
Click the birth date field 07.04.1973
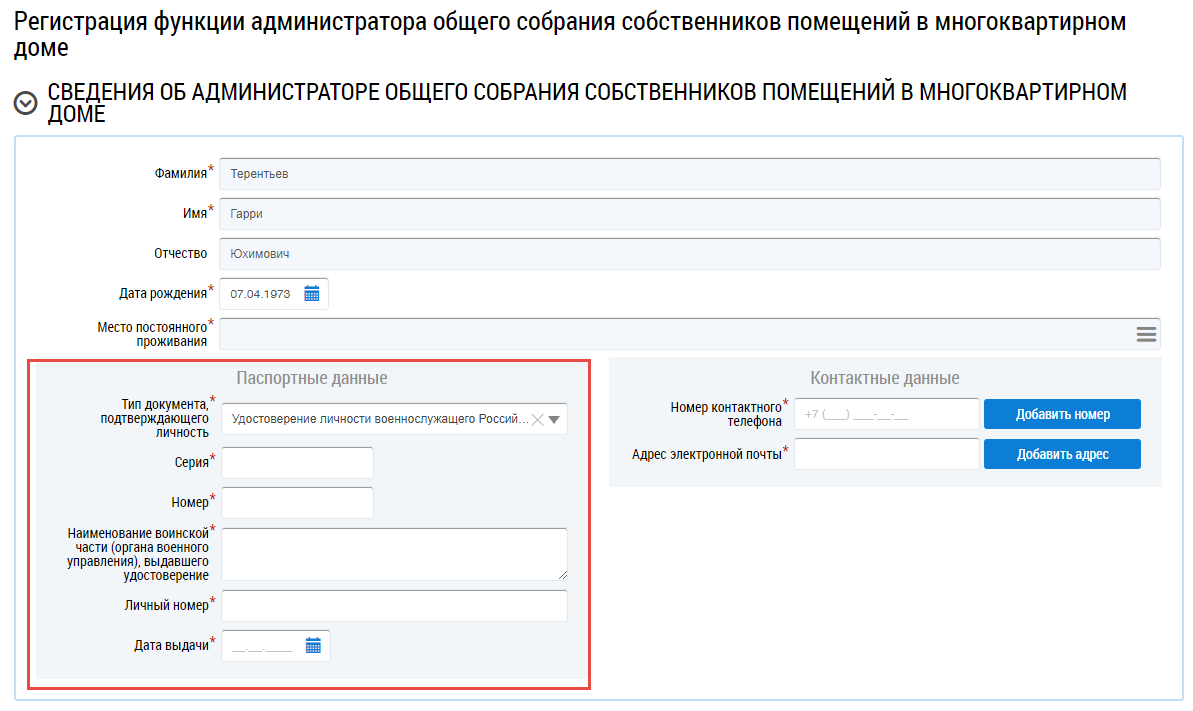pyautogui.click(x=260, y=294)
